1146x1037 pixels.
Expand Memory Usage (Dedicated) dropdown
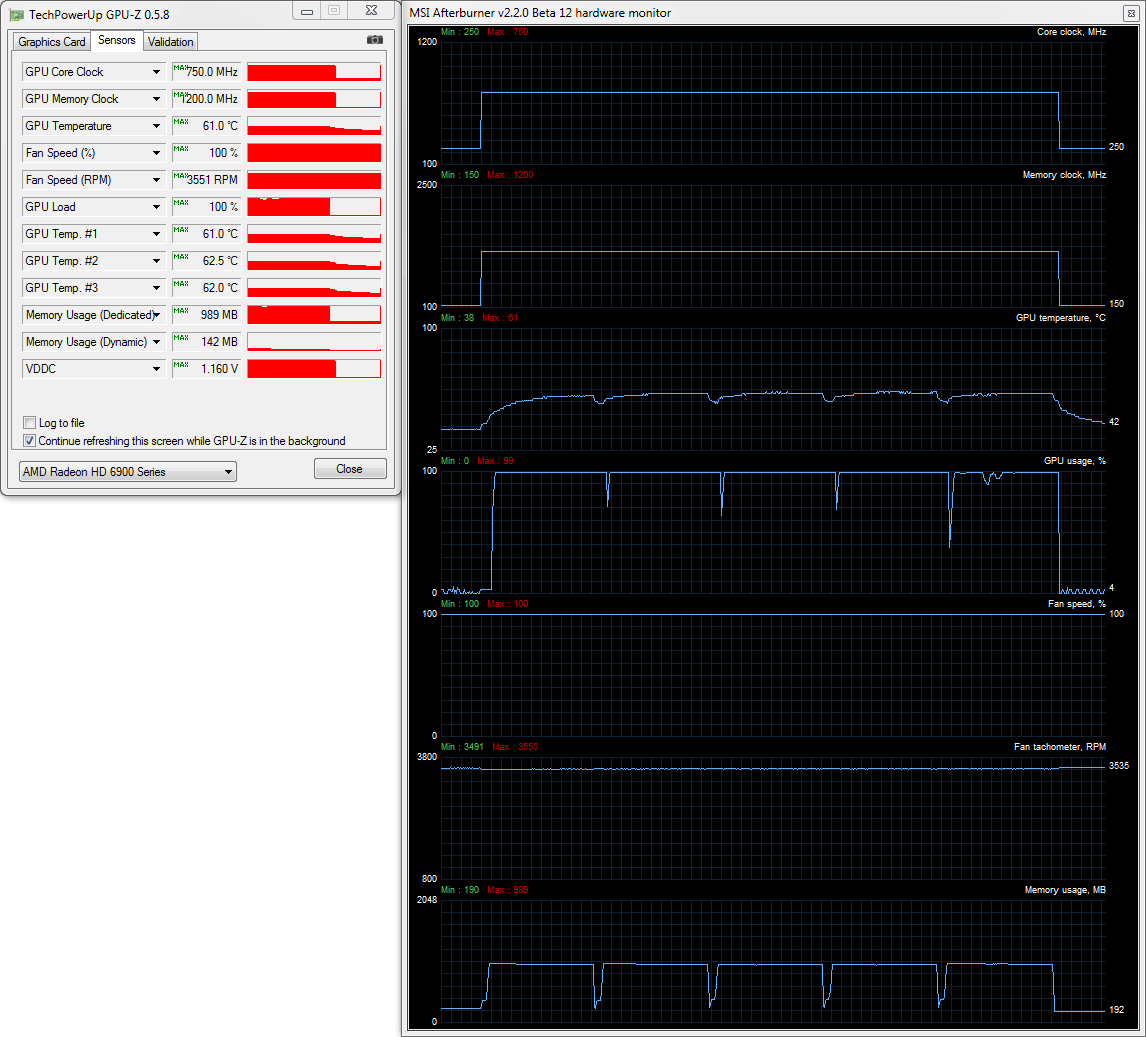pos(156,315)
